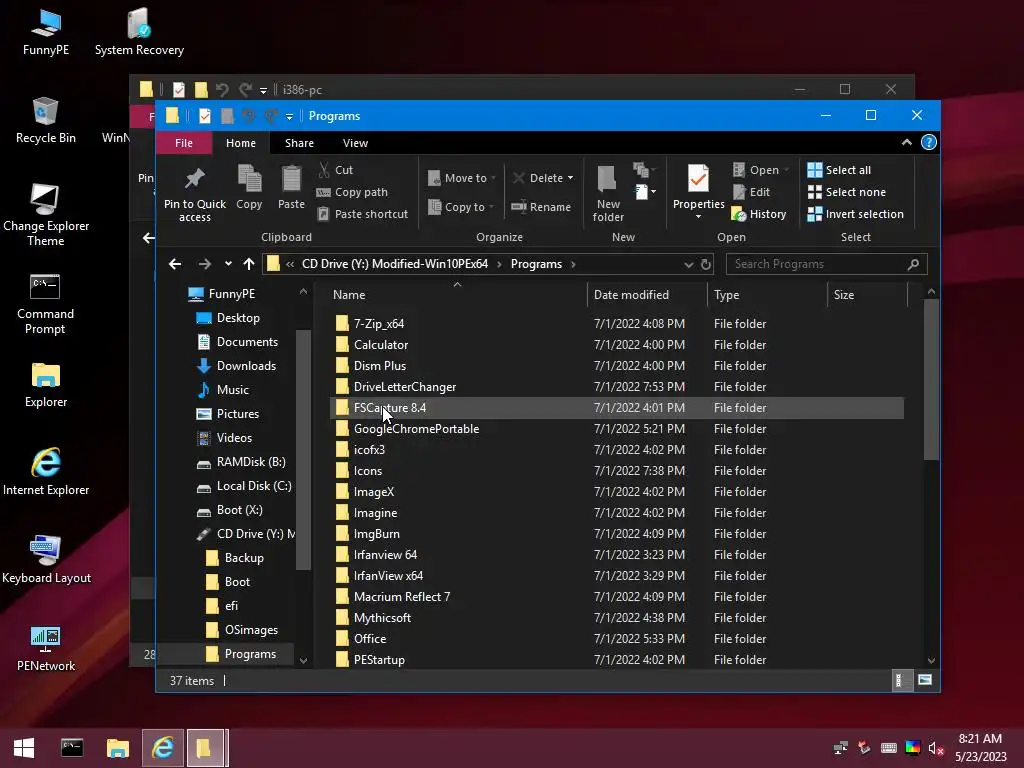This screenshot has height=768, width=1024.
Task: Click CD Drive (Y:) breadcrumb segment
Action: click(394, 264)
